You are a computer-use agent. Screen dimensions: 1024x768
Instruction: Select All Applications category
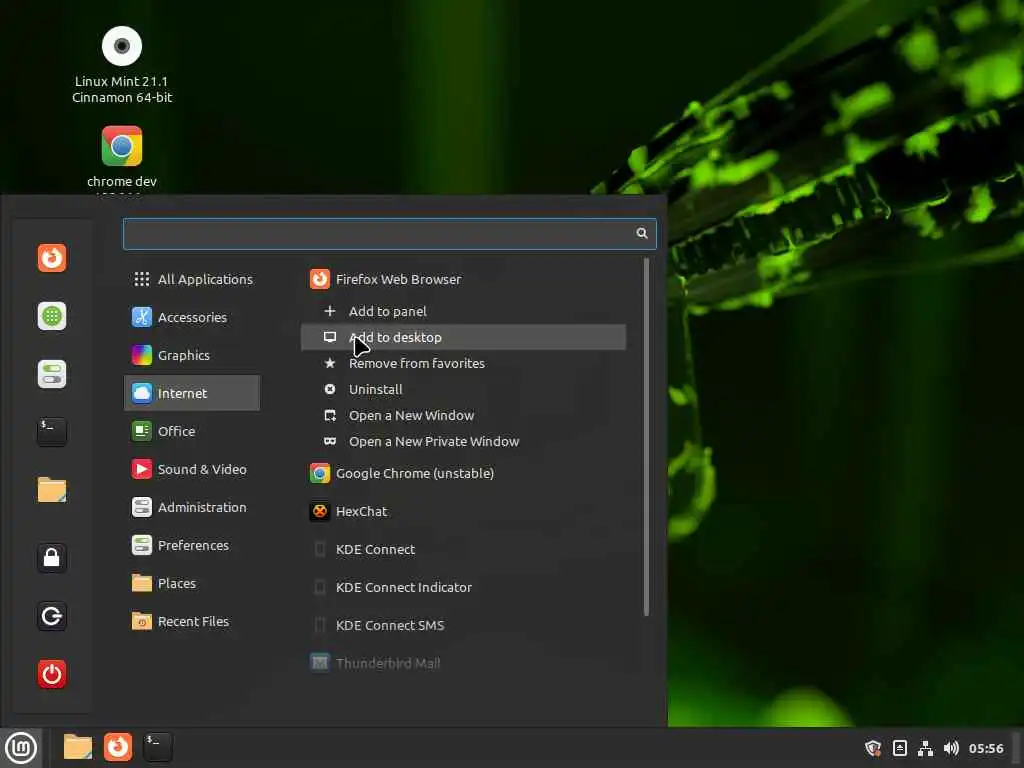tap(192, 280)
